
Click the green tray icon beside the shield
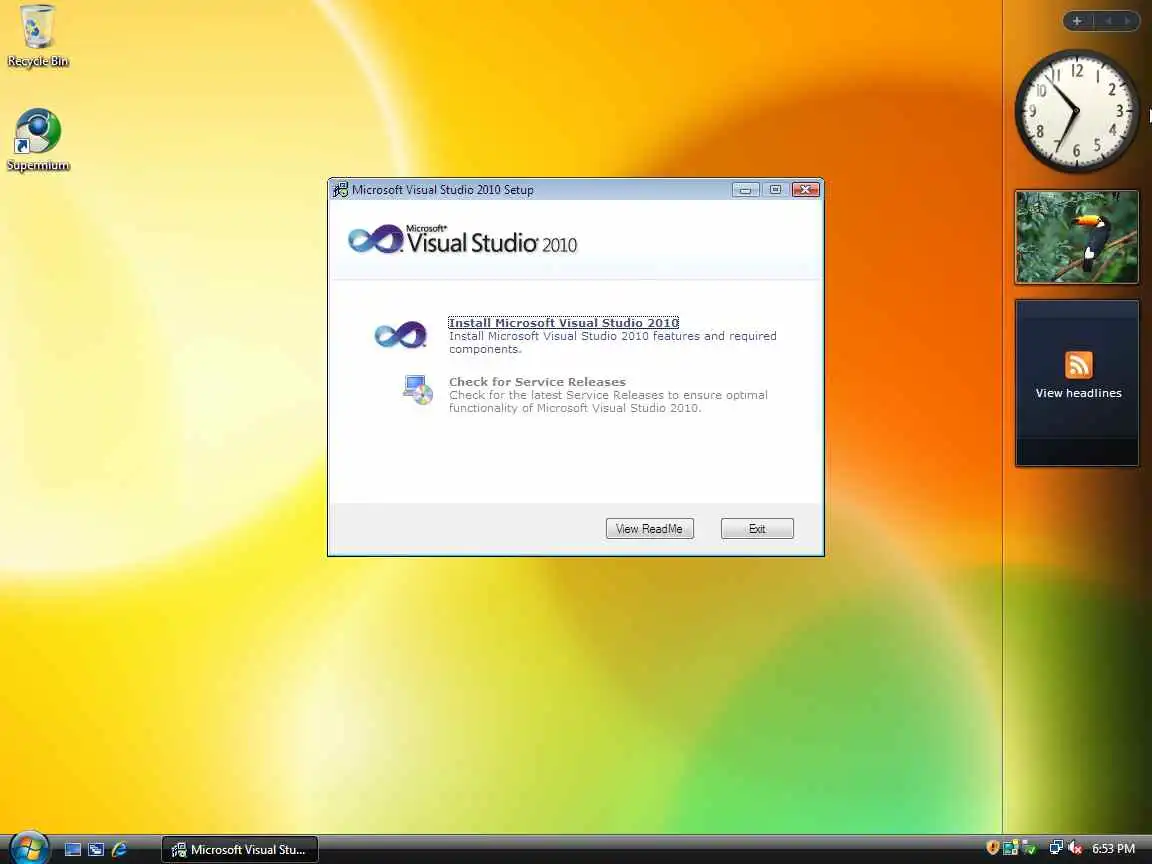coord(1010,848)
